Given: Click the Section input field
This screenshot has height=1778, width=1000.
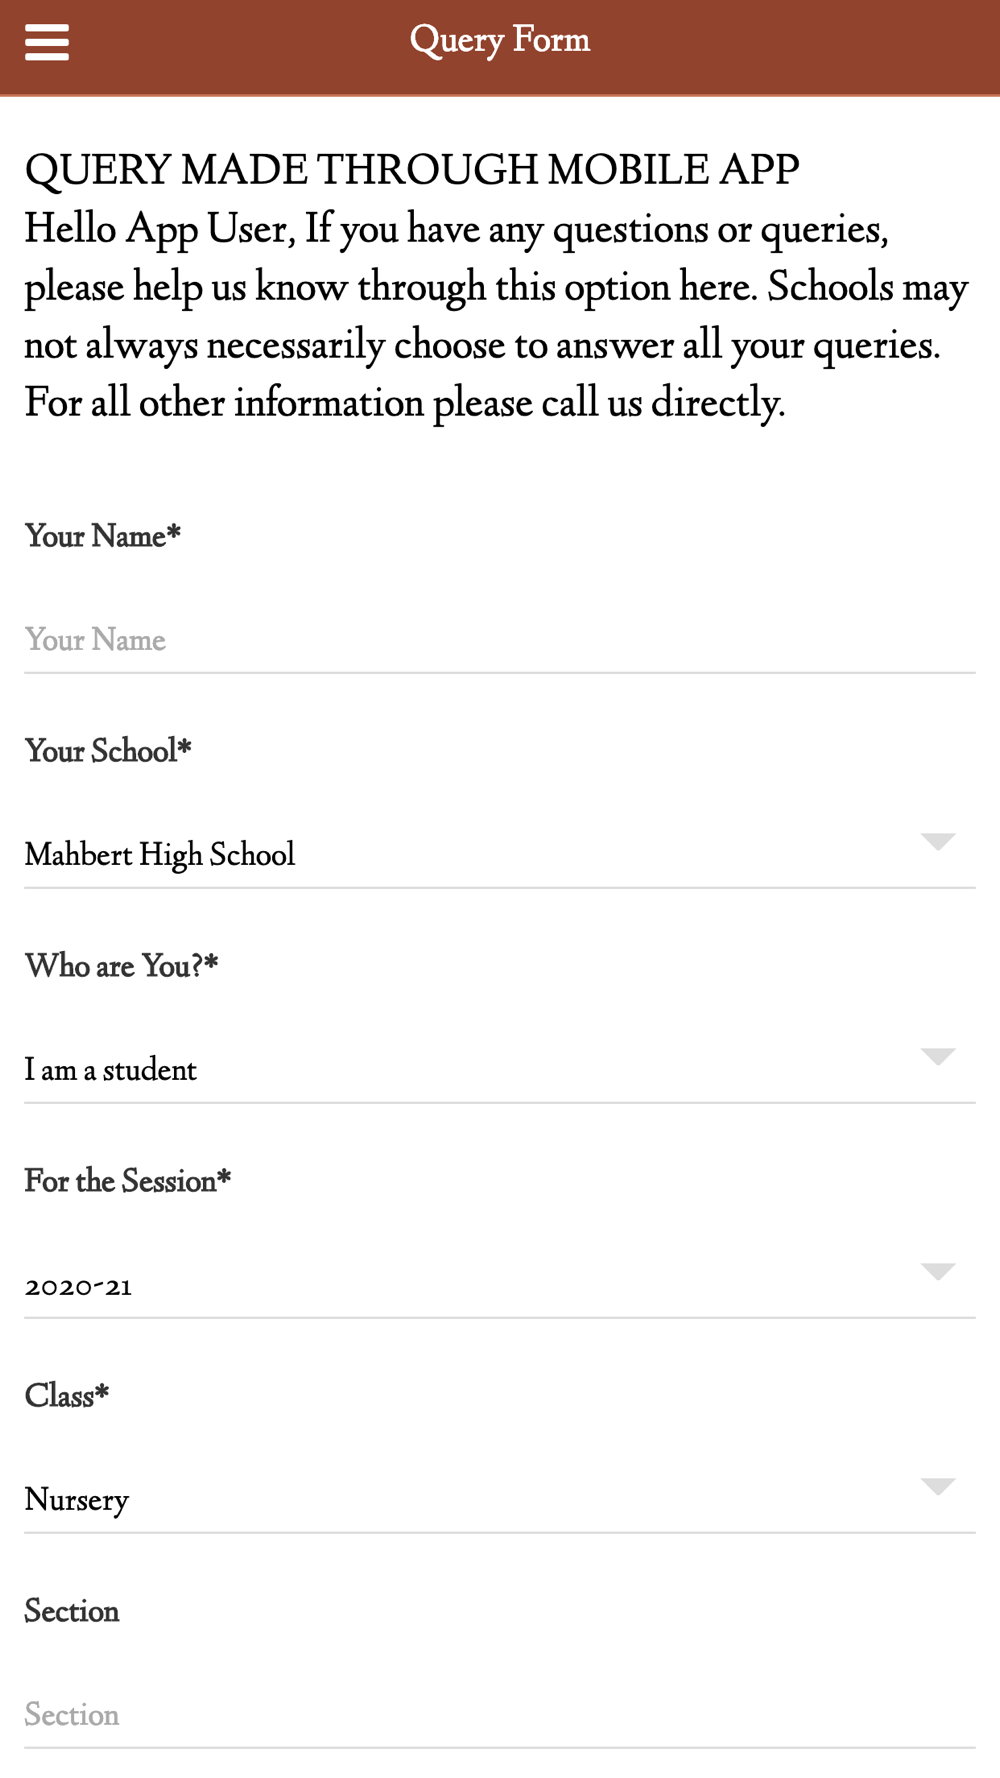Looking at the screenshot, I should (x=499, y=1715).
